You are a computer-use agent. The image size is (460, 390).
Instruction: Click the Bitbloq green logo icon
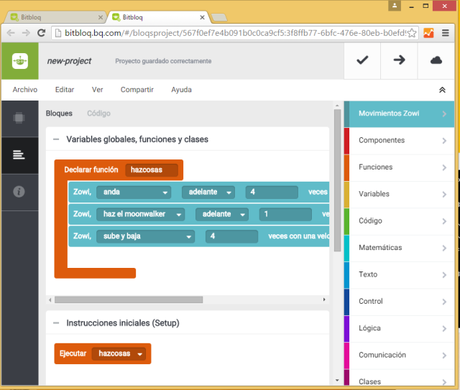click(x=20, y=61)
